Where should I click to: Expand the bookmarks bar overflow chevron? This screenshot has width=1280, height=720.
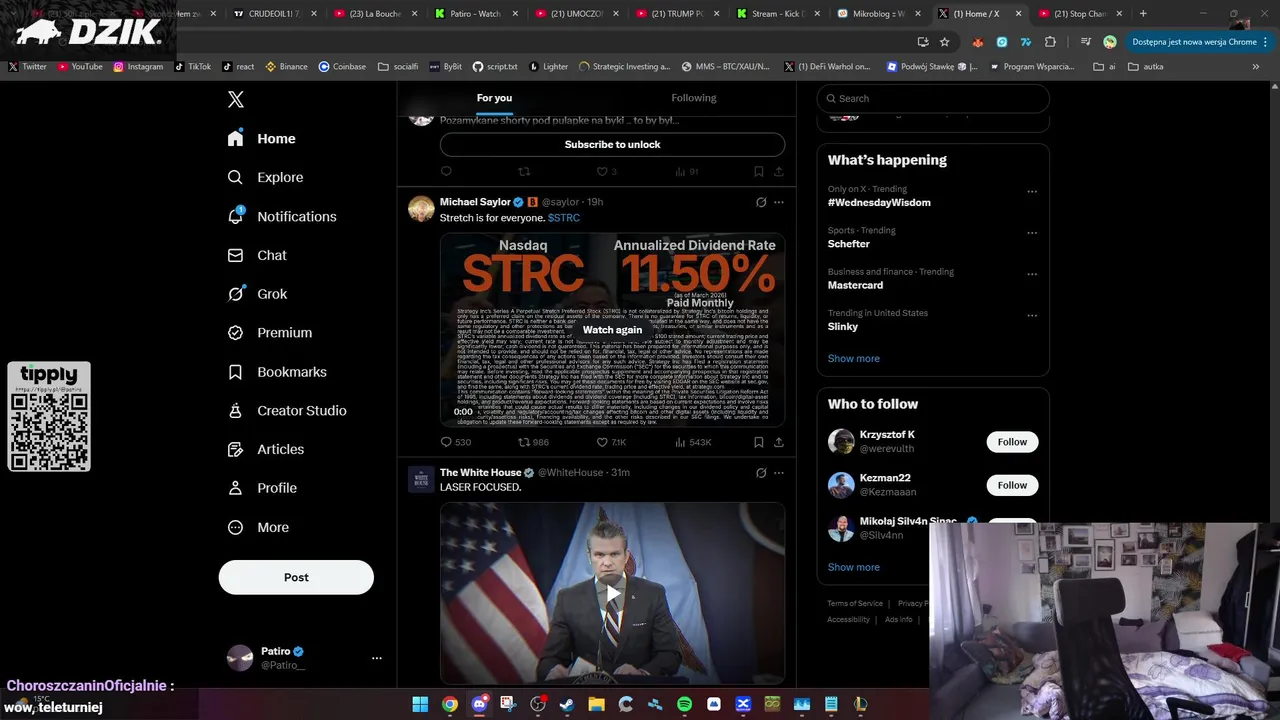point(1256,66)
